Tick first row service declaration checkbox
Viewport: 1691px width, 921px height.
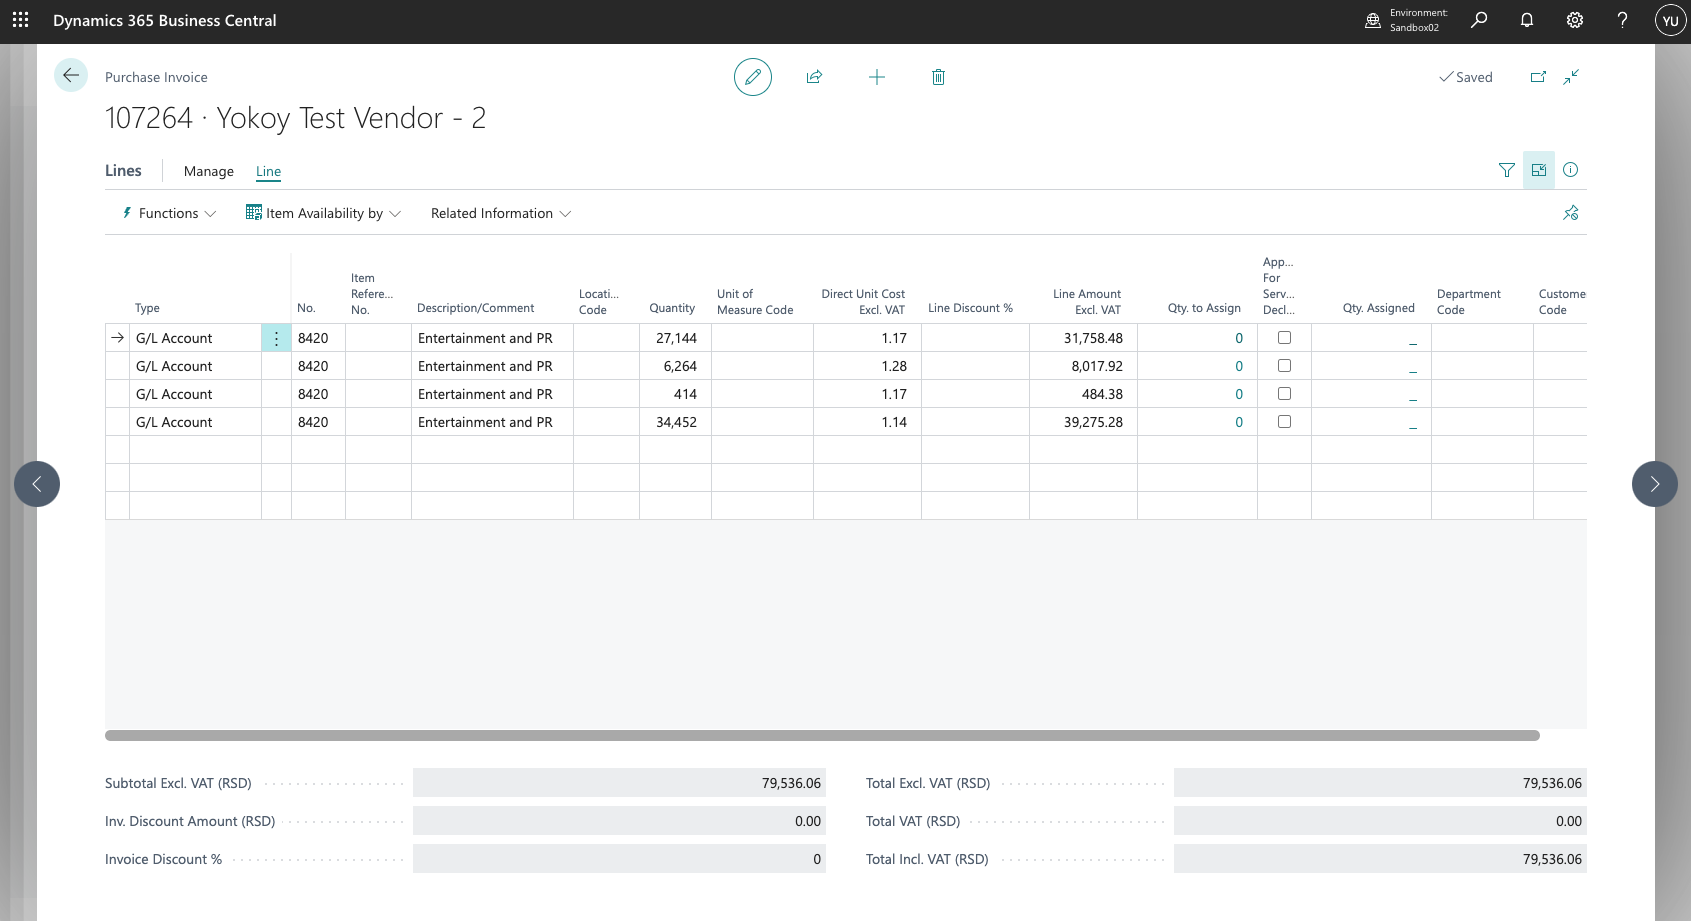1284,338
